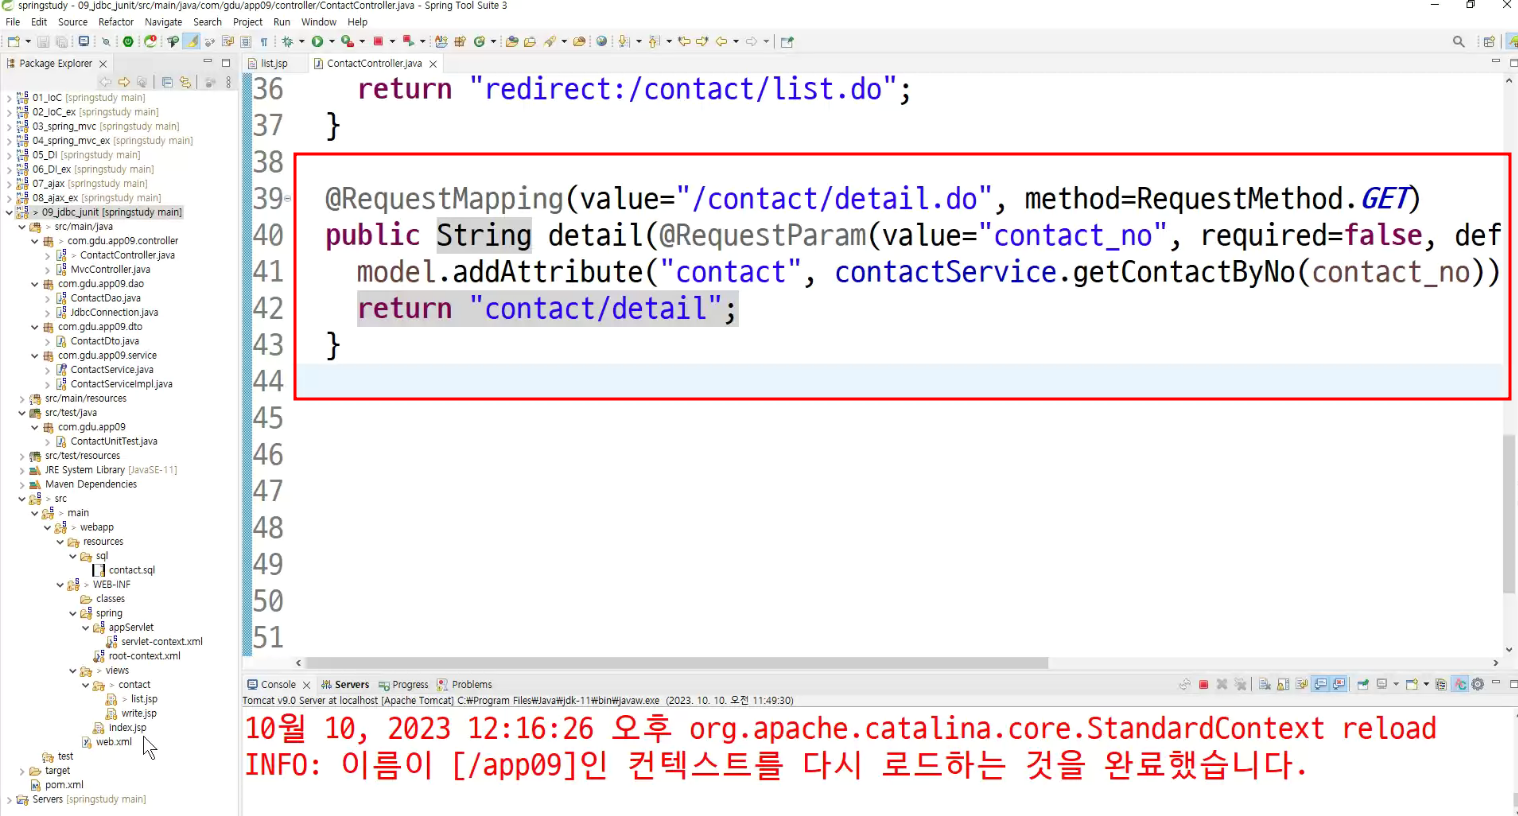Screen dimensions: 1518x816
Task: Click Display Selected Console monitor icon
Action: coord(1382,685)
